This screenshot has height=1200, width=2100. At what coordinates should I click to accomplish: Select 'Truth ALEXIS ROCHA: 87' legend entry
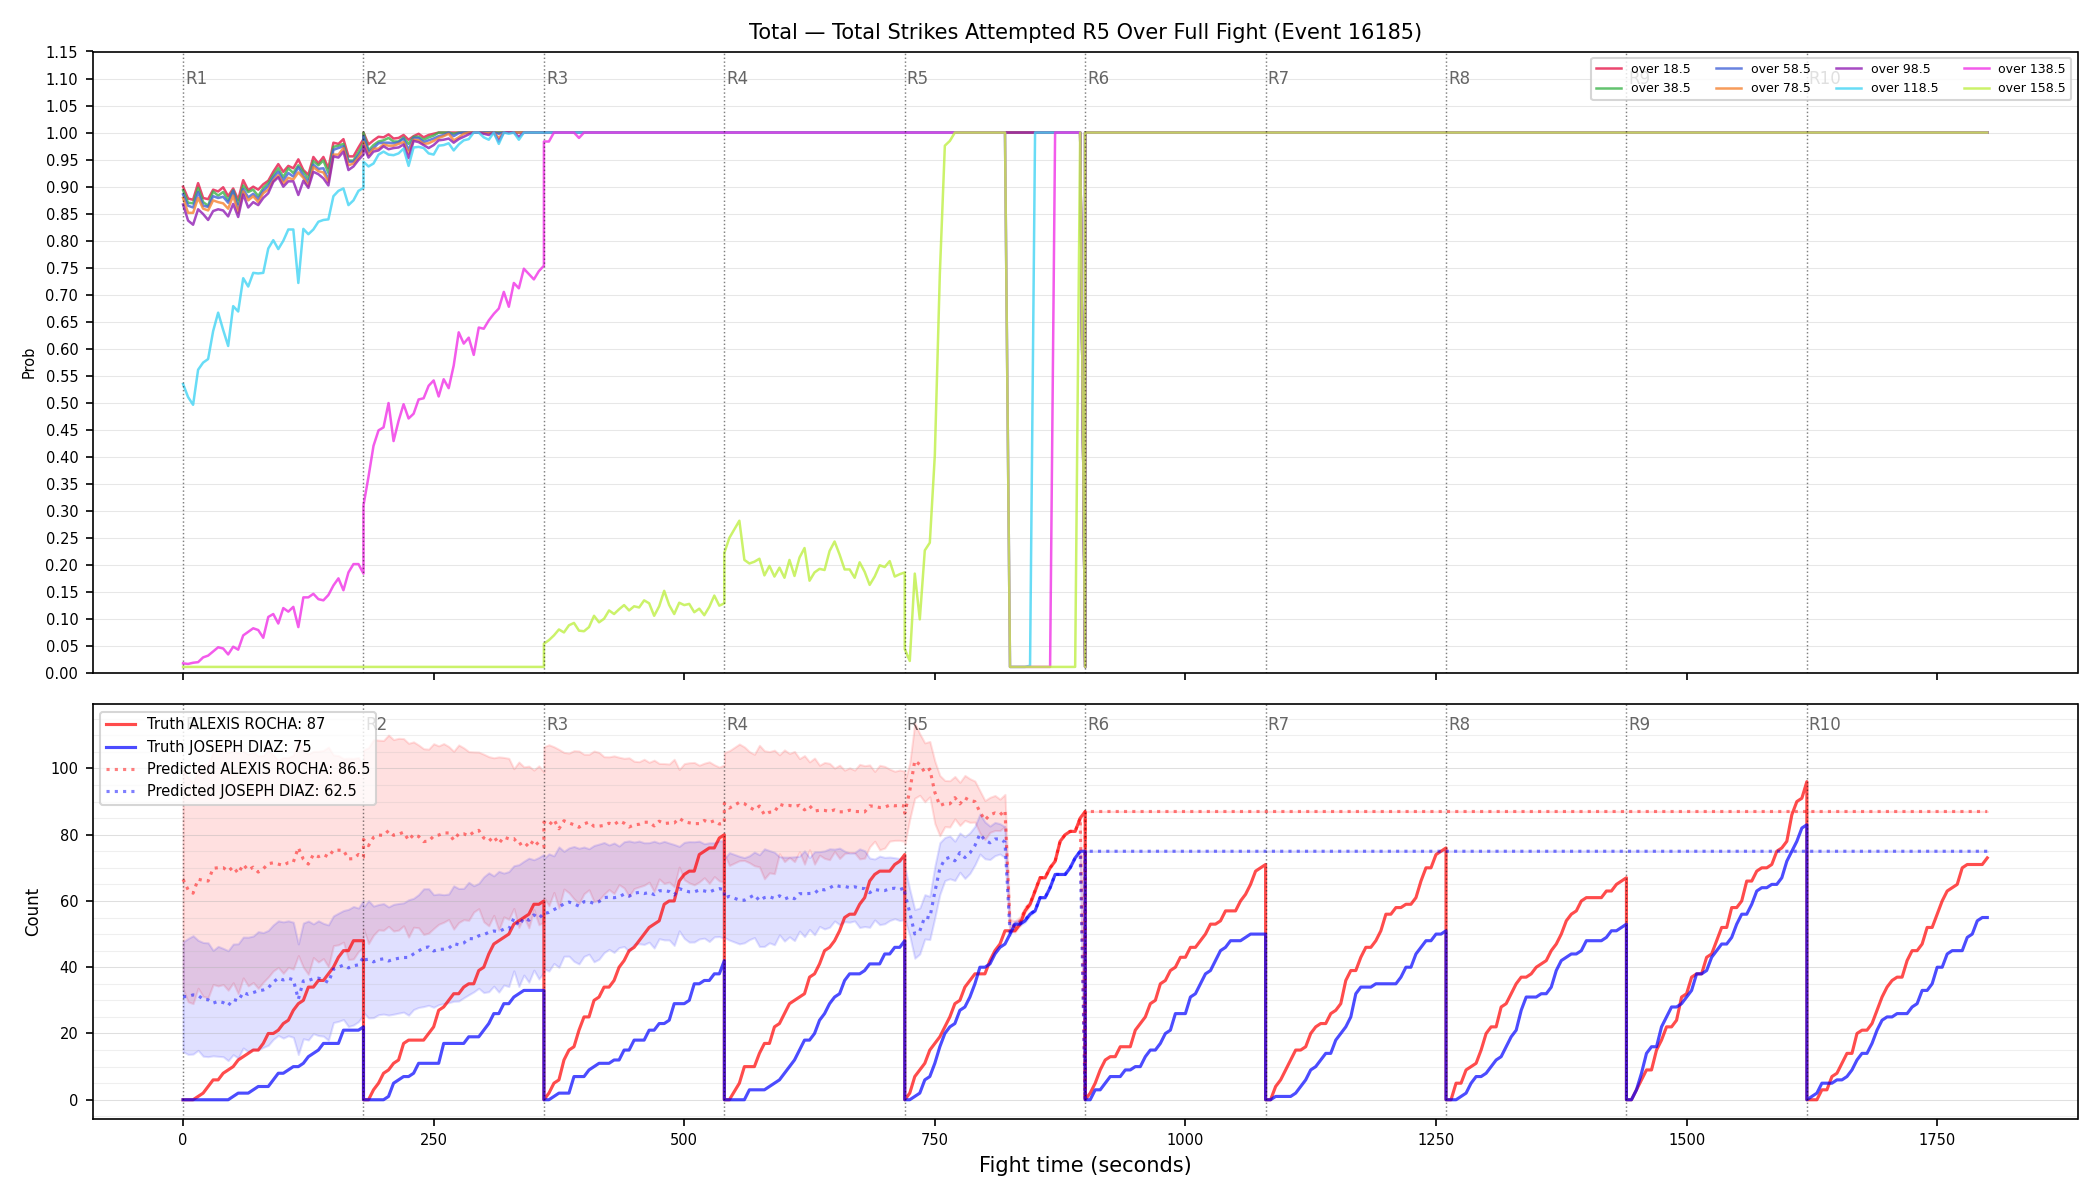215,724
